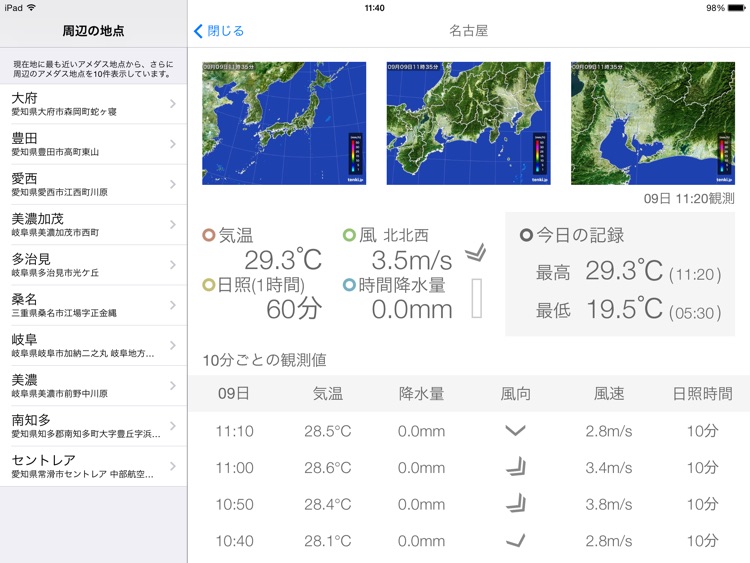This screenshot has height=563, width=750.
Task: Tap the rainfall gauge bar beside 0.0mm
Action: click(x=476, y=298)
